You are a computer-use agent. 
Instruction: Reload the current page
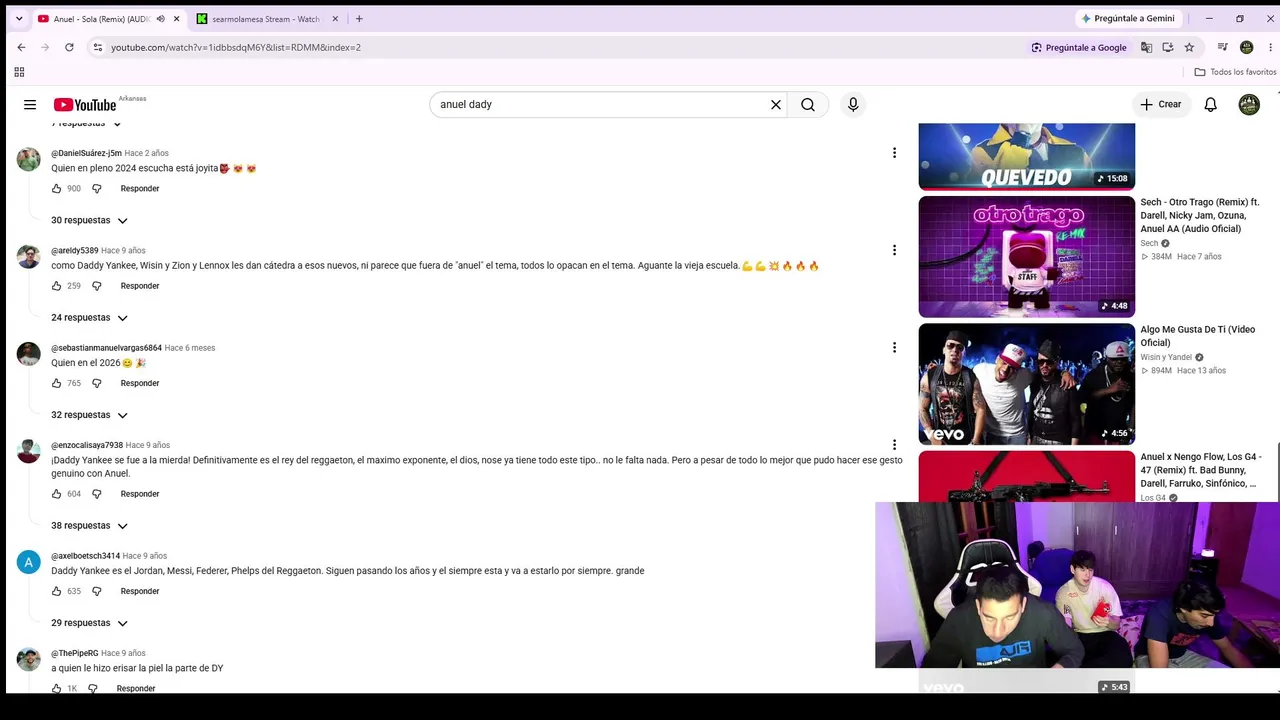tap(69, 47)
